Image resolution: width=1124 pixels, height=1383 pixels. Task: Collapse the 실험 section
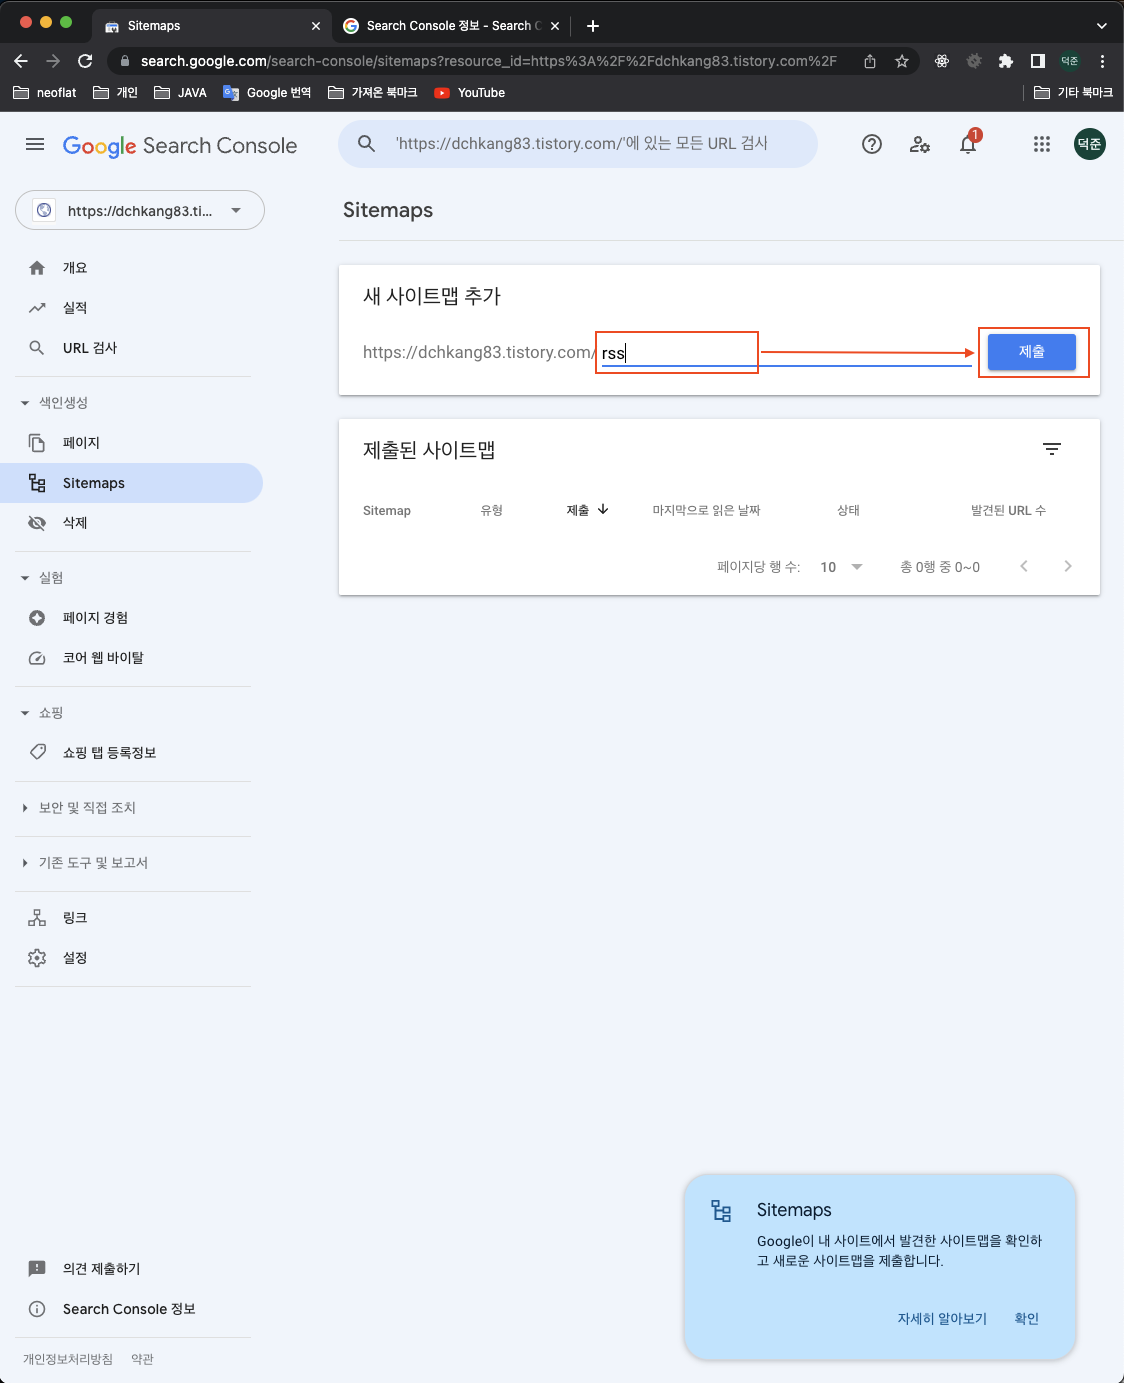pos(42,577)
